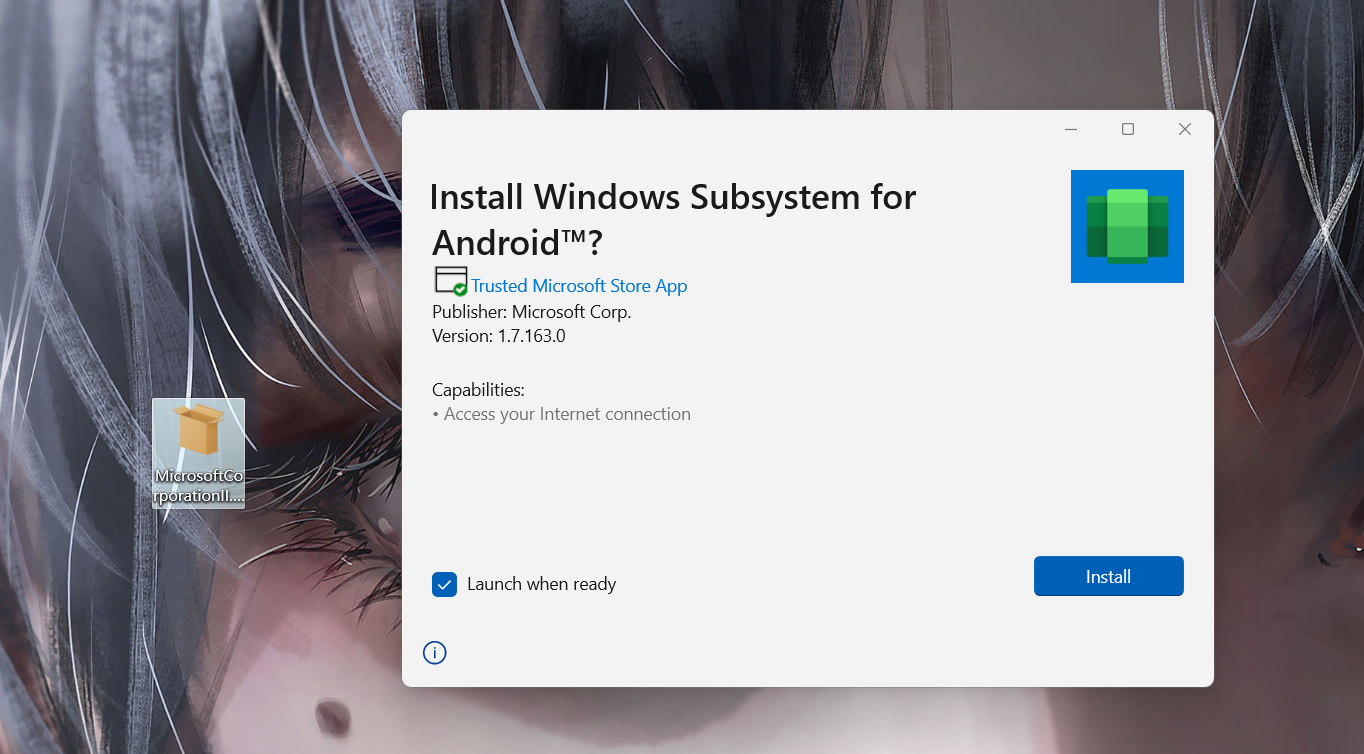This screenshot has width=1364, height=754.
Task: Click 'Install Windows Subsystem for Android' heading
Action: [x=673, y=219]
